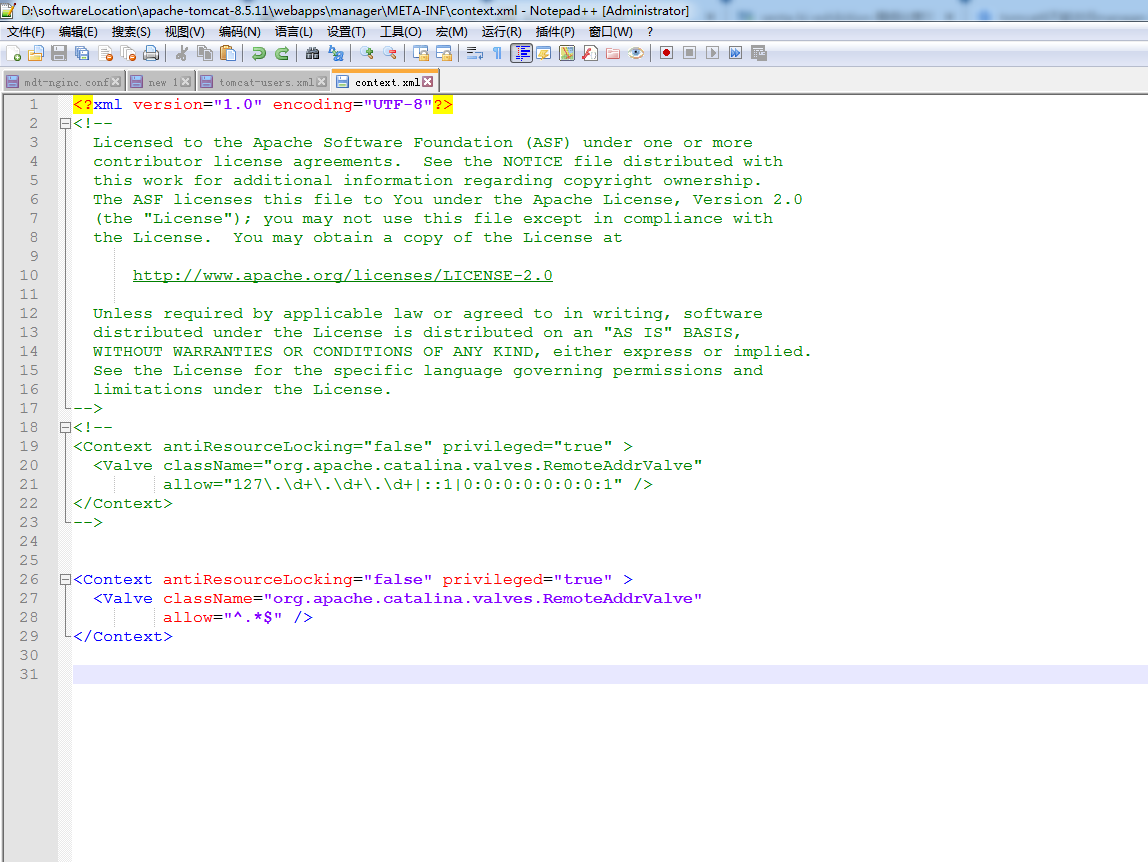Click the Replace toolbar icon
Image resolution: width=1148 pixels, height=862 pixels.
336,53
